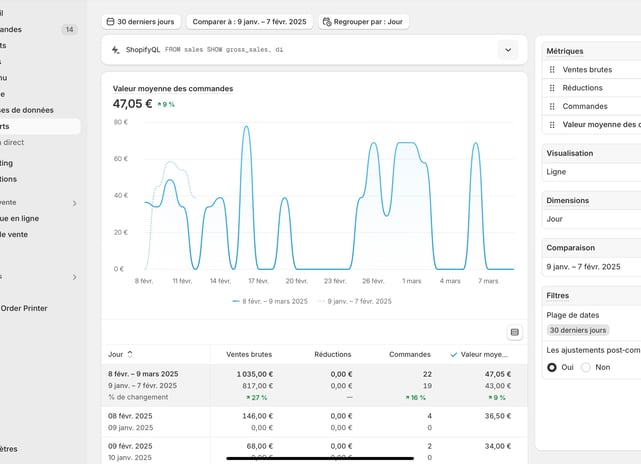641x464 pixels.
Task: Click the calendar icon beside 30 derniers jours
Action: [110, 22]
